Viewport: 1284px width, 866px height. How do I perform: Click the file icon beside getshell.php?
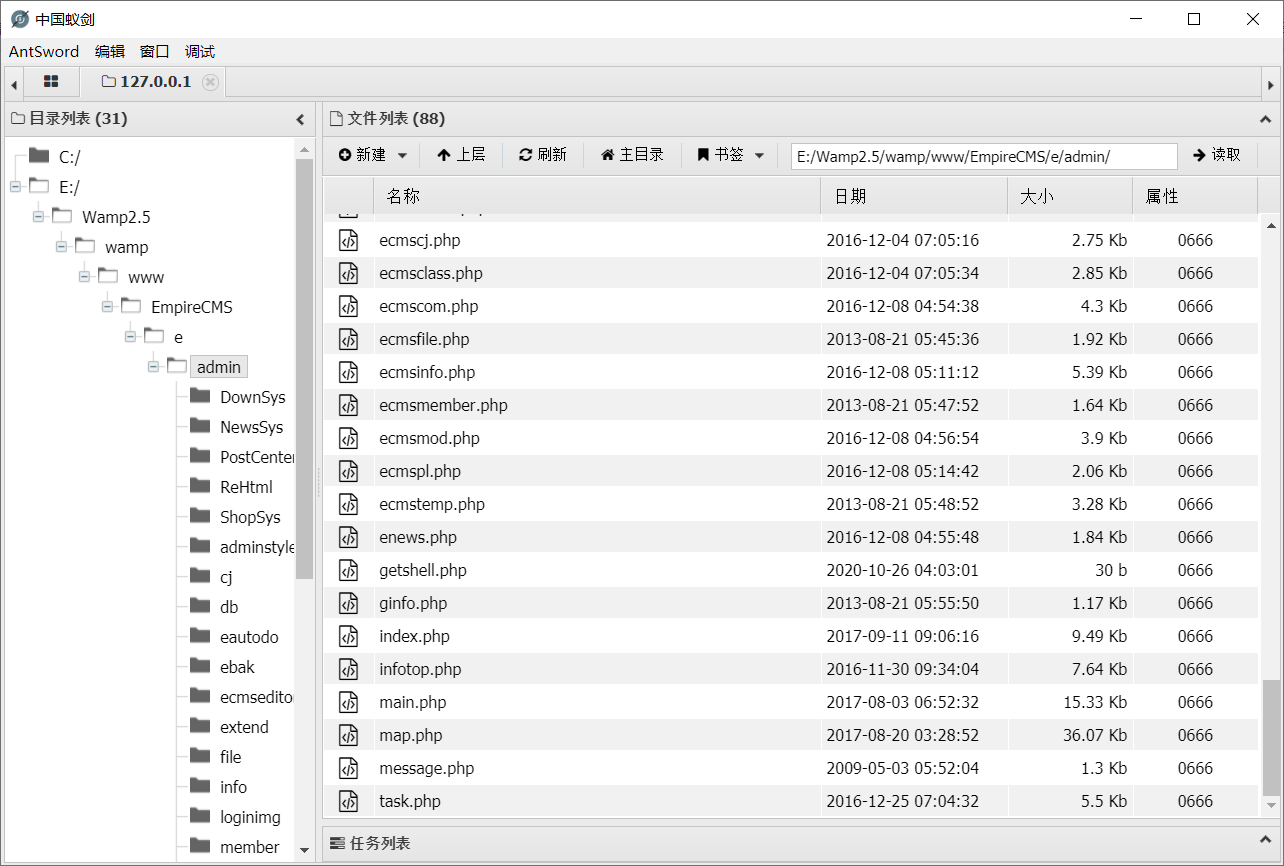click(x=348, y=570)
